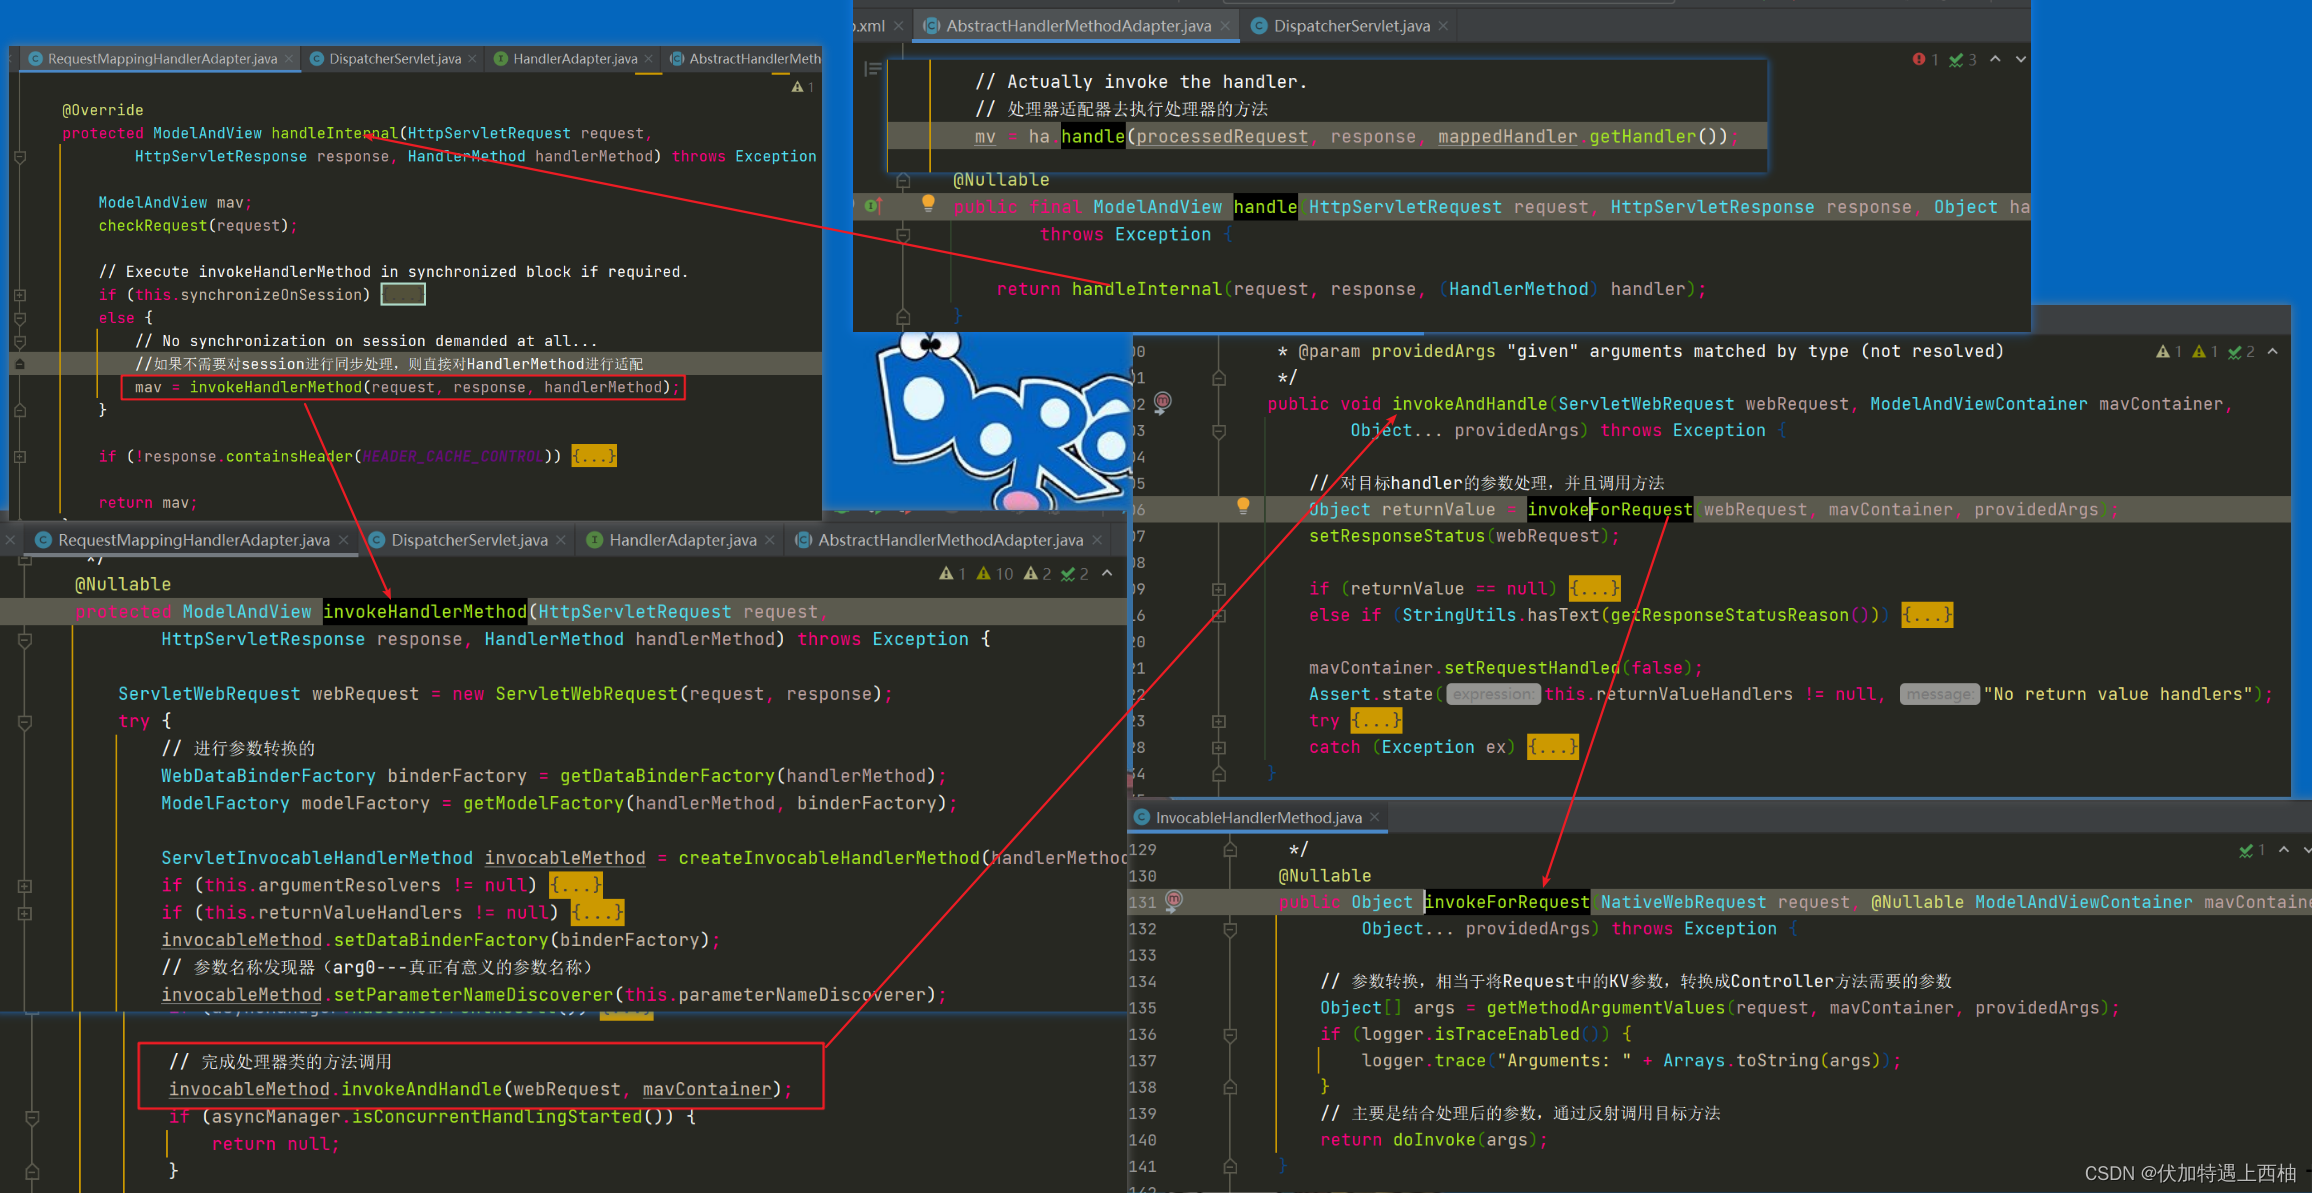The height and width of the screenshot is (1193, 2312).
Task: Click the structure lines icon left of sticky preview
Action: pos(873,69)
